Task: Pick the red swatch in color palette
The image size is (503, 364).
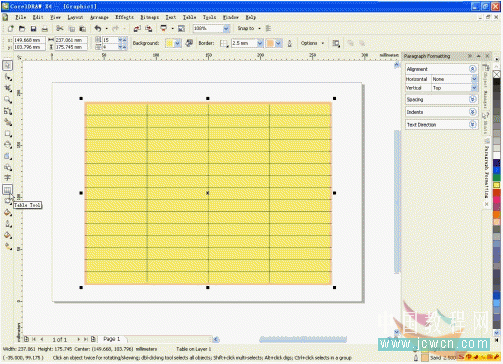Action: coord(496,193)
